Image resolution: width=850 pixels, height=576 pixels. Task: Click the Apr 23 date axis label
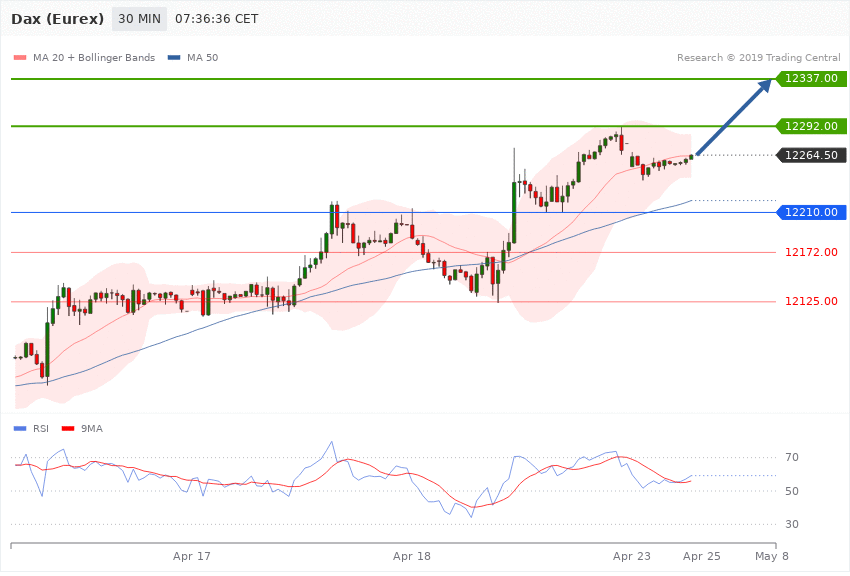pos(632,556)
